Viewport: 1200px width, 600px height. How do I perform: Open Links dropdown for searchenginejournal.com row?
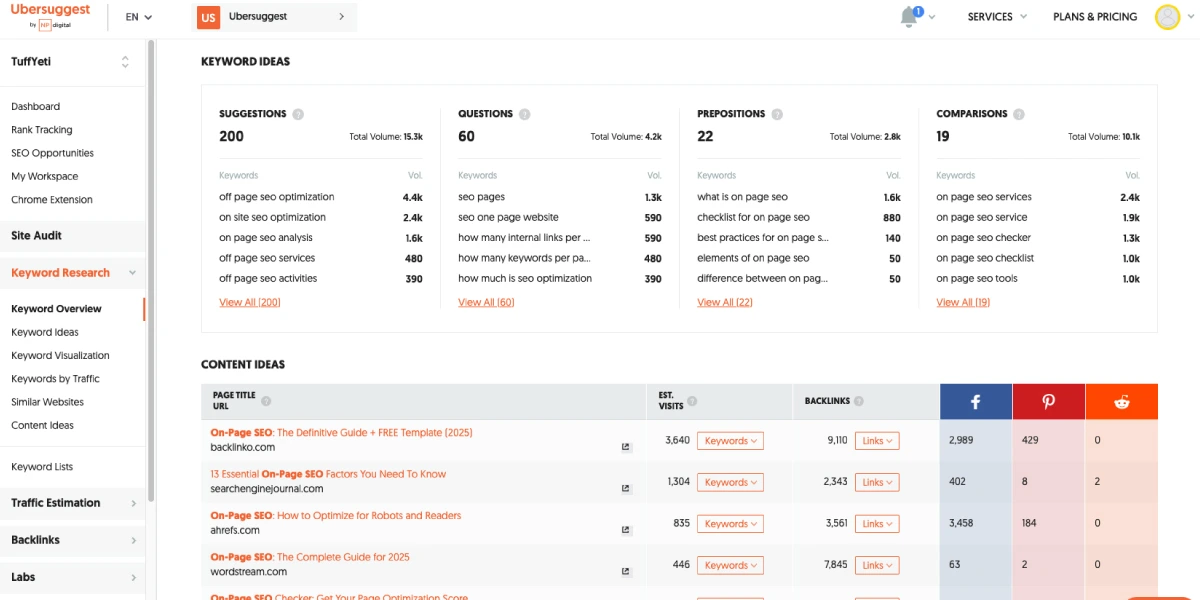pos(877,482)
